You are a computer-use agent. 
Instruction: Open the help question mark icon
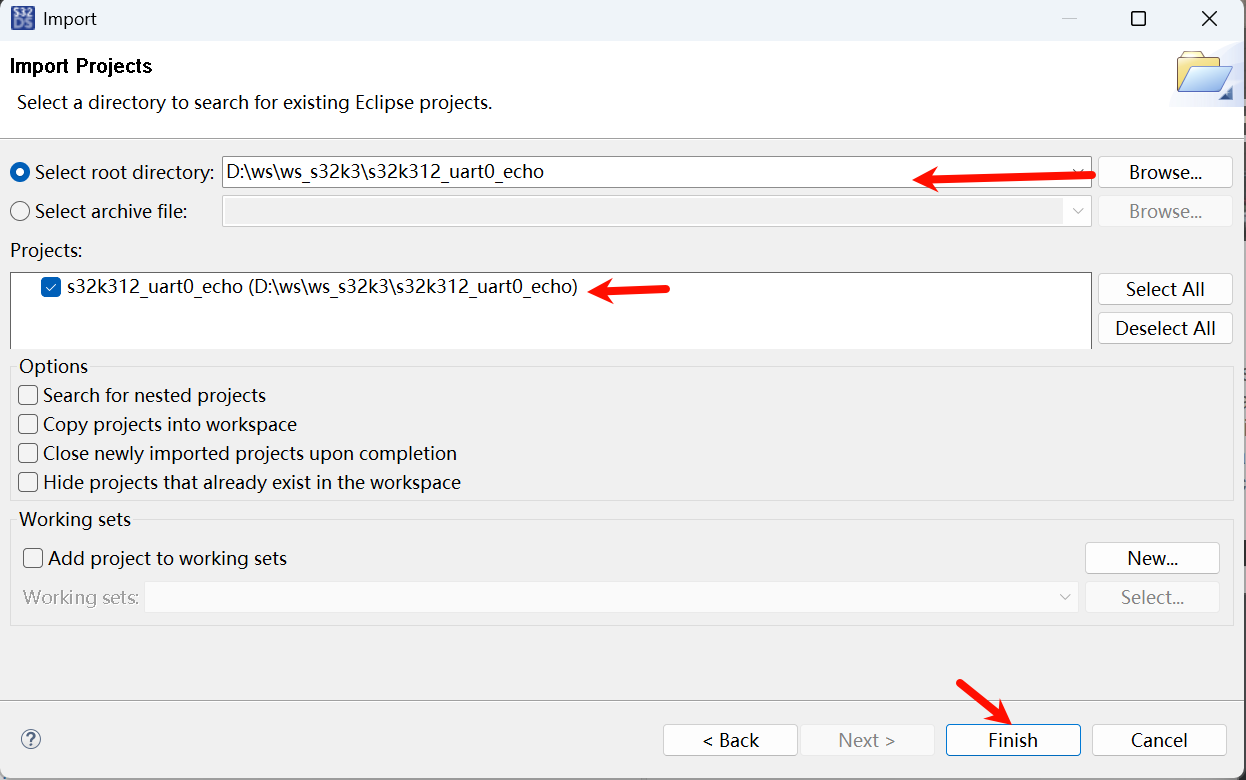[31, 739]
